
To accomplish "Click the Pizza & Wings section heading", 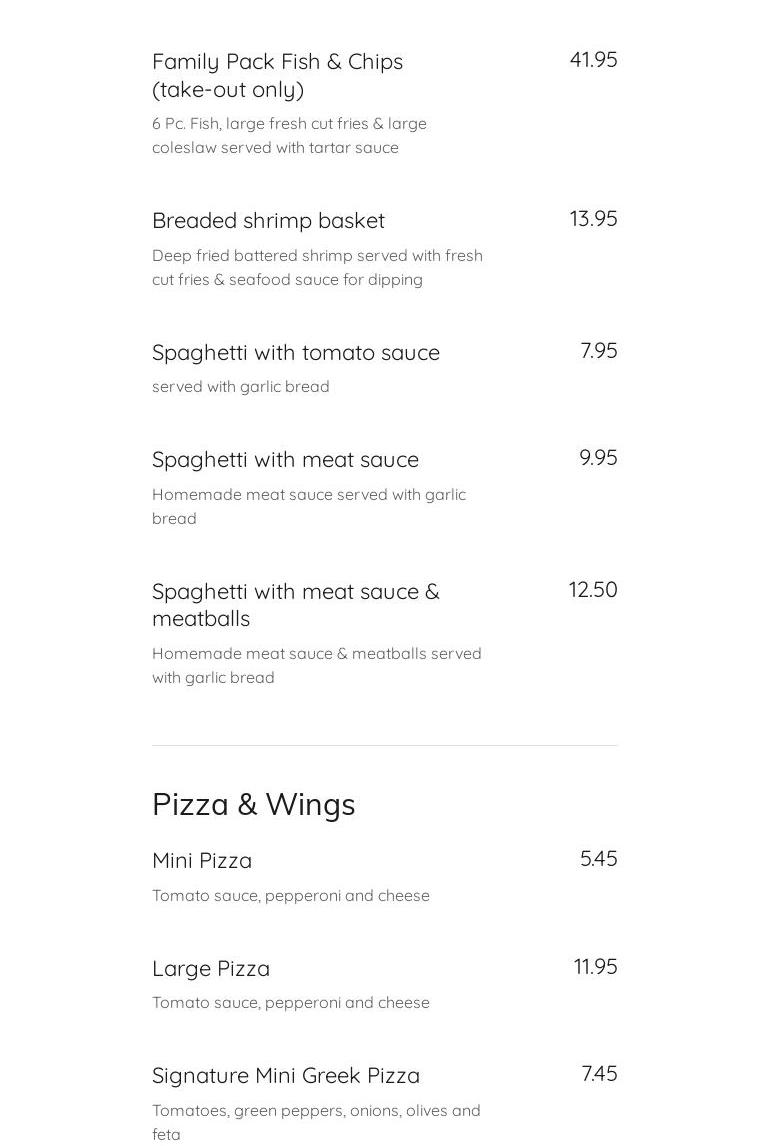I will [254, 805].
